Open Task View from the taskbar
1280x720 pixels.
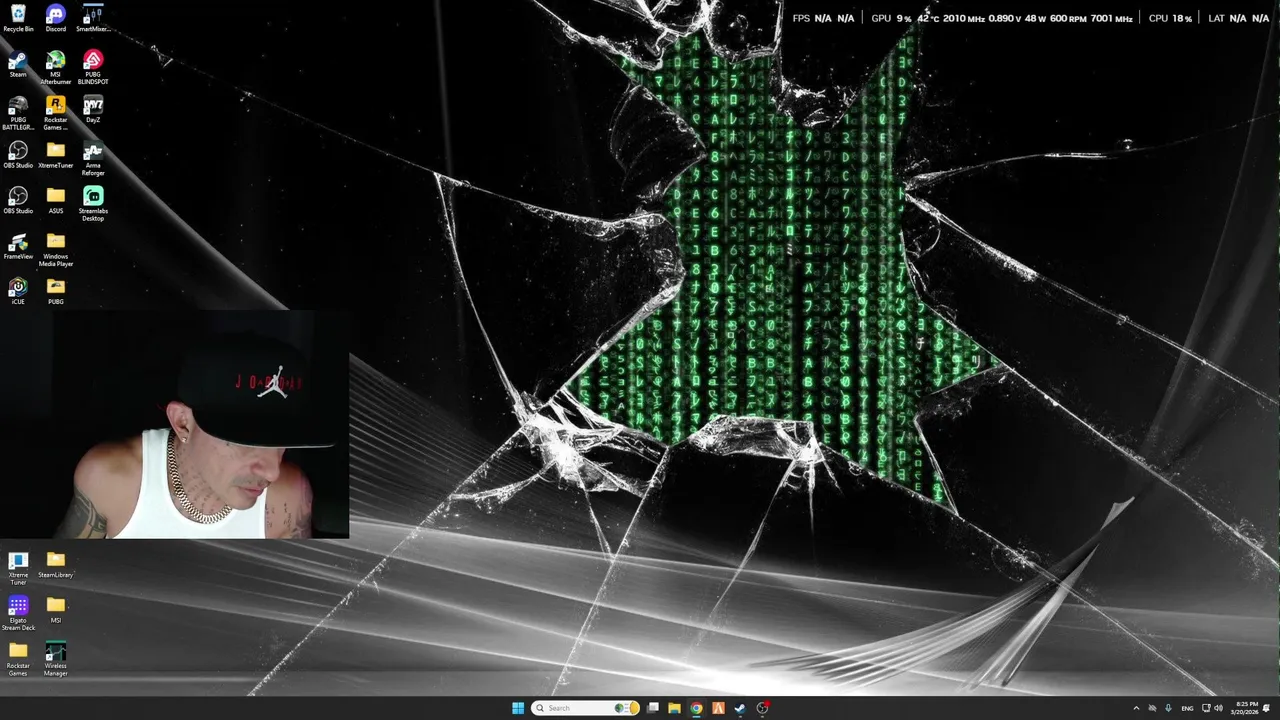(653, 708)
